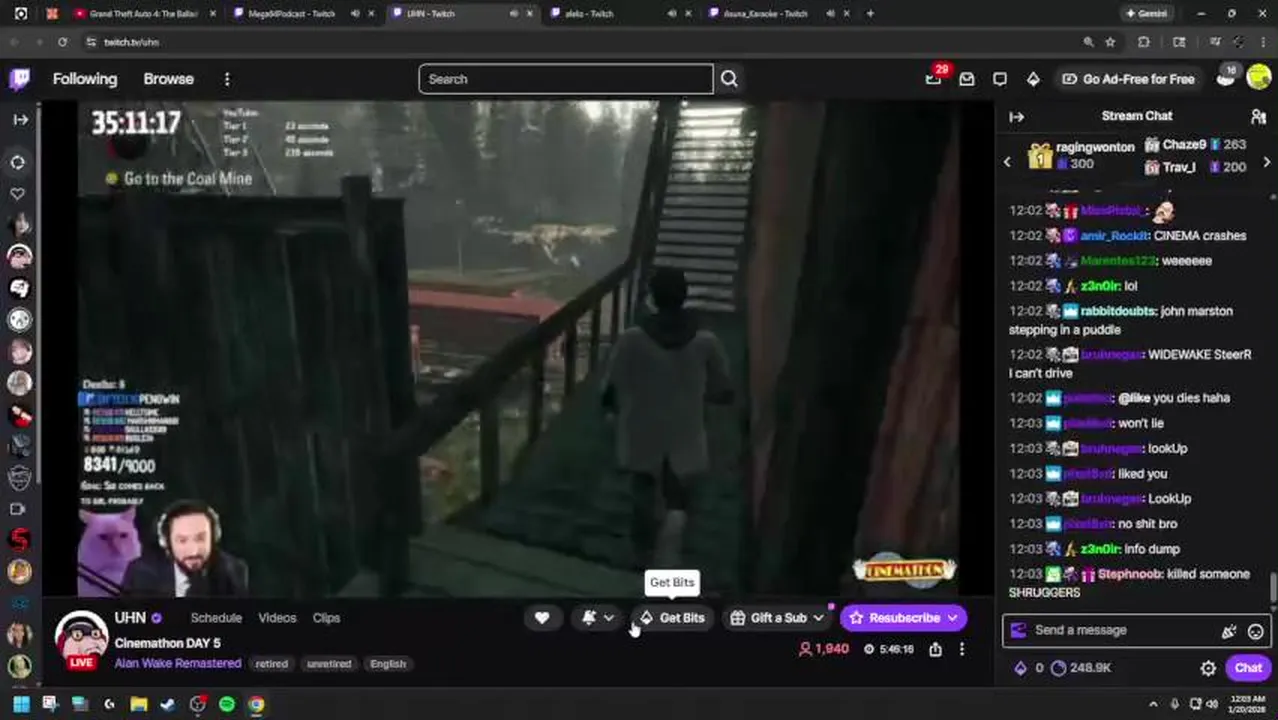Open channel points 248.9K balance
Image resolution: width=1278 pixels, height=720 pixels.
point(1081,668)
